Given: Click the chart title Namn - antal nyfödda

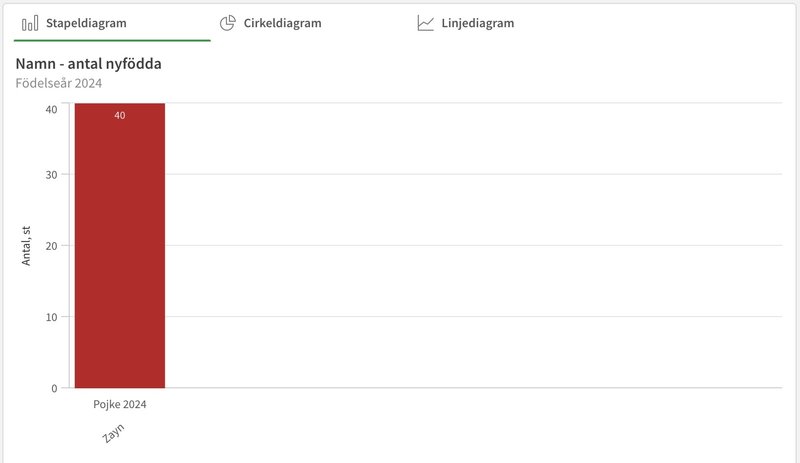Looking at the screenshot, I should click(88, 64).
